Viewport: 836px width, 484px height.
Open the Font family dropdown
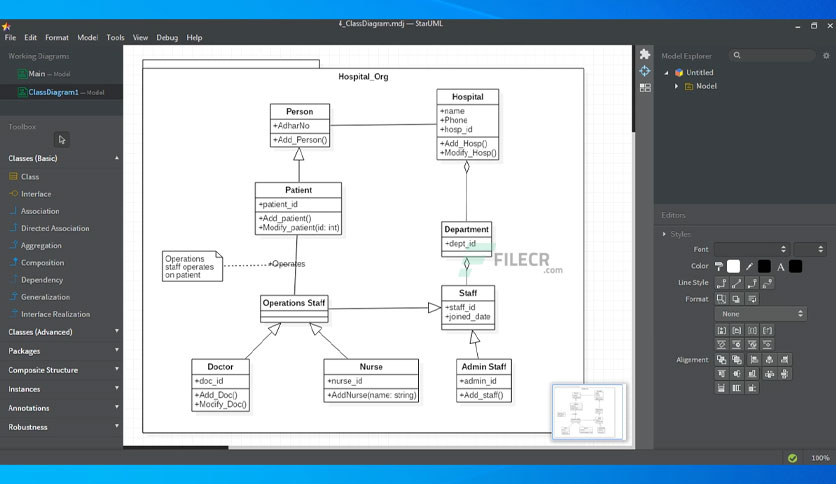click(752, 249)
